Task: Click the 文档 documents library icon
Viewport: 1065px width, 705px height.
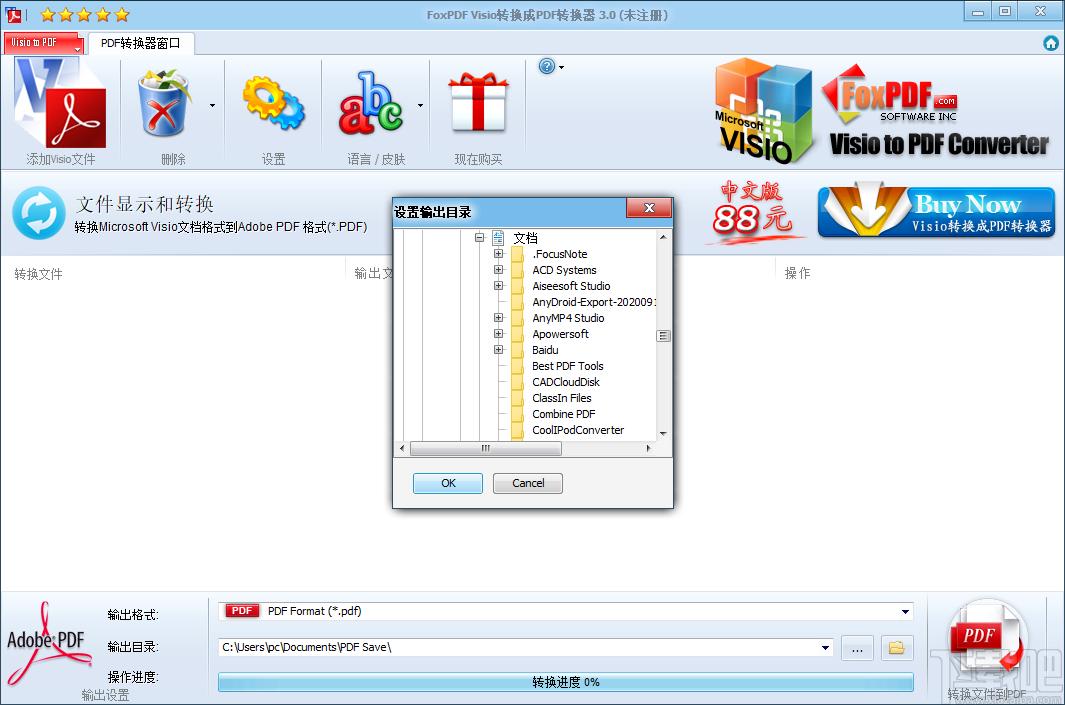Action: tap(498, 238)
